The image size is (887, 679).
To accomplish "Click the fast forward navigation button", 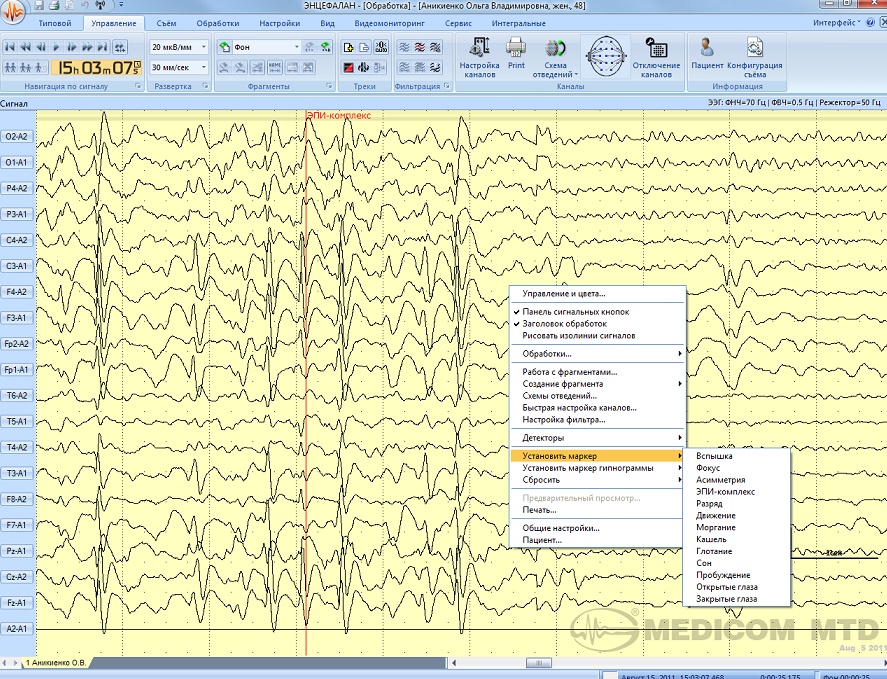I will coord(87,47).
